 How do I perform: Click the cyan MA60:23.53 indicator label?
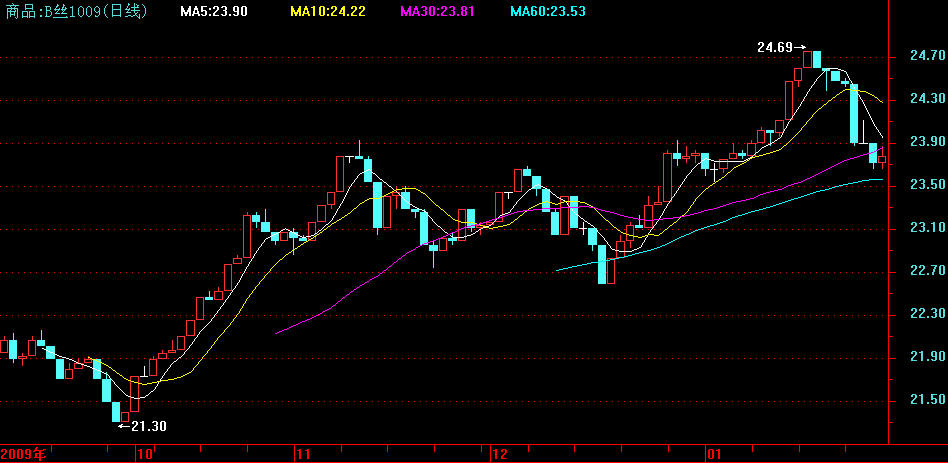[x=548, y=11]
